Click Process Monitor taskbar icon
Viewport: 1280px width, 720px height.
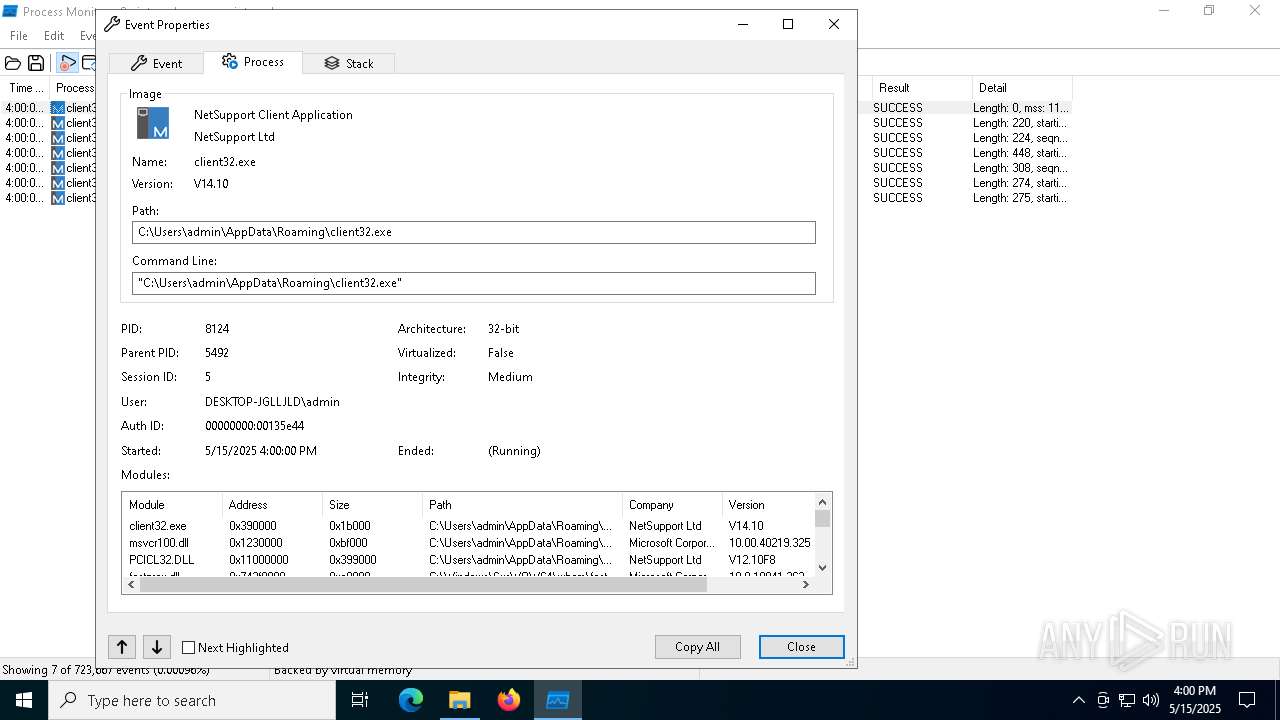(x=558, y=700)
